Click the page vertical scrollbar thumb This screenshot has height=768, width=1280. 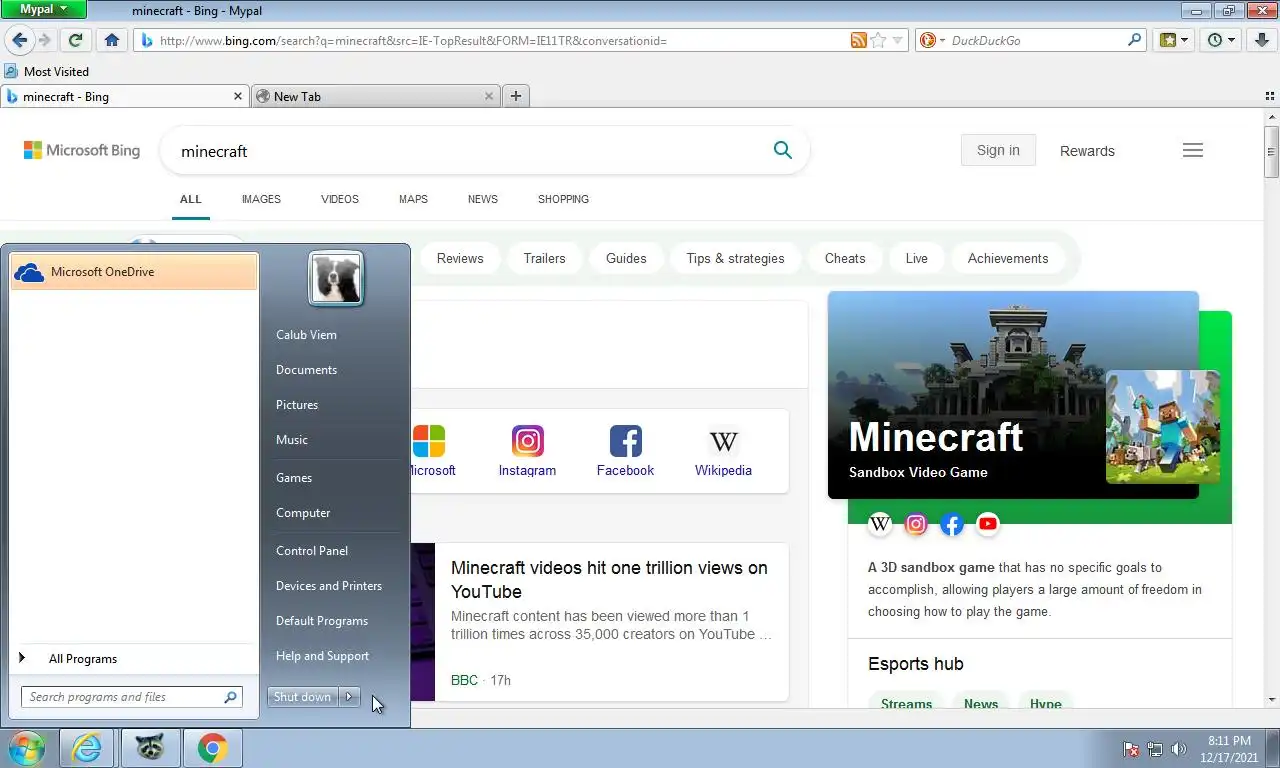[1272, 152]
